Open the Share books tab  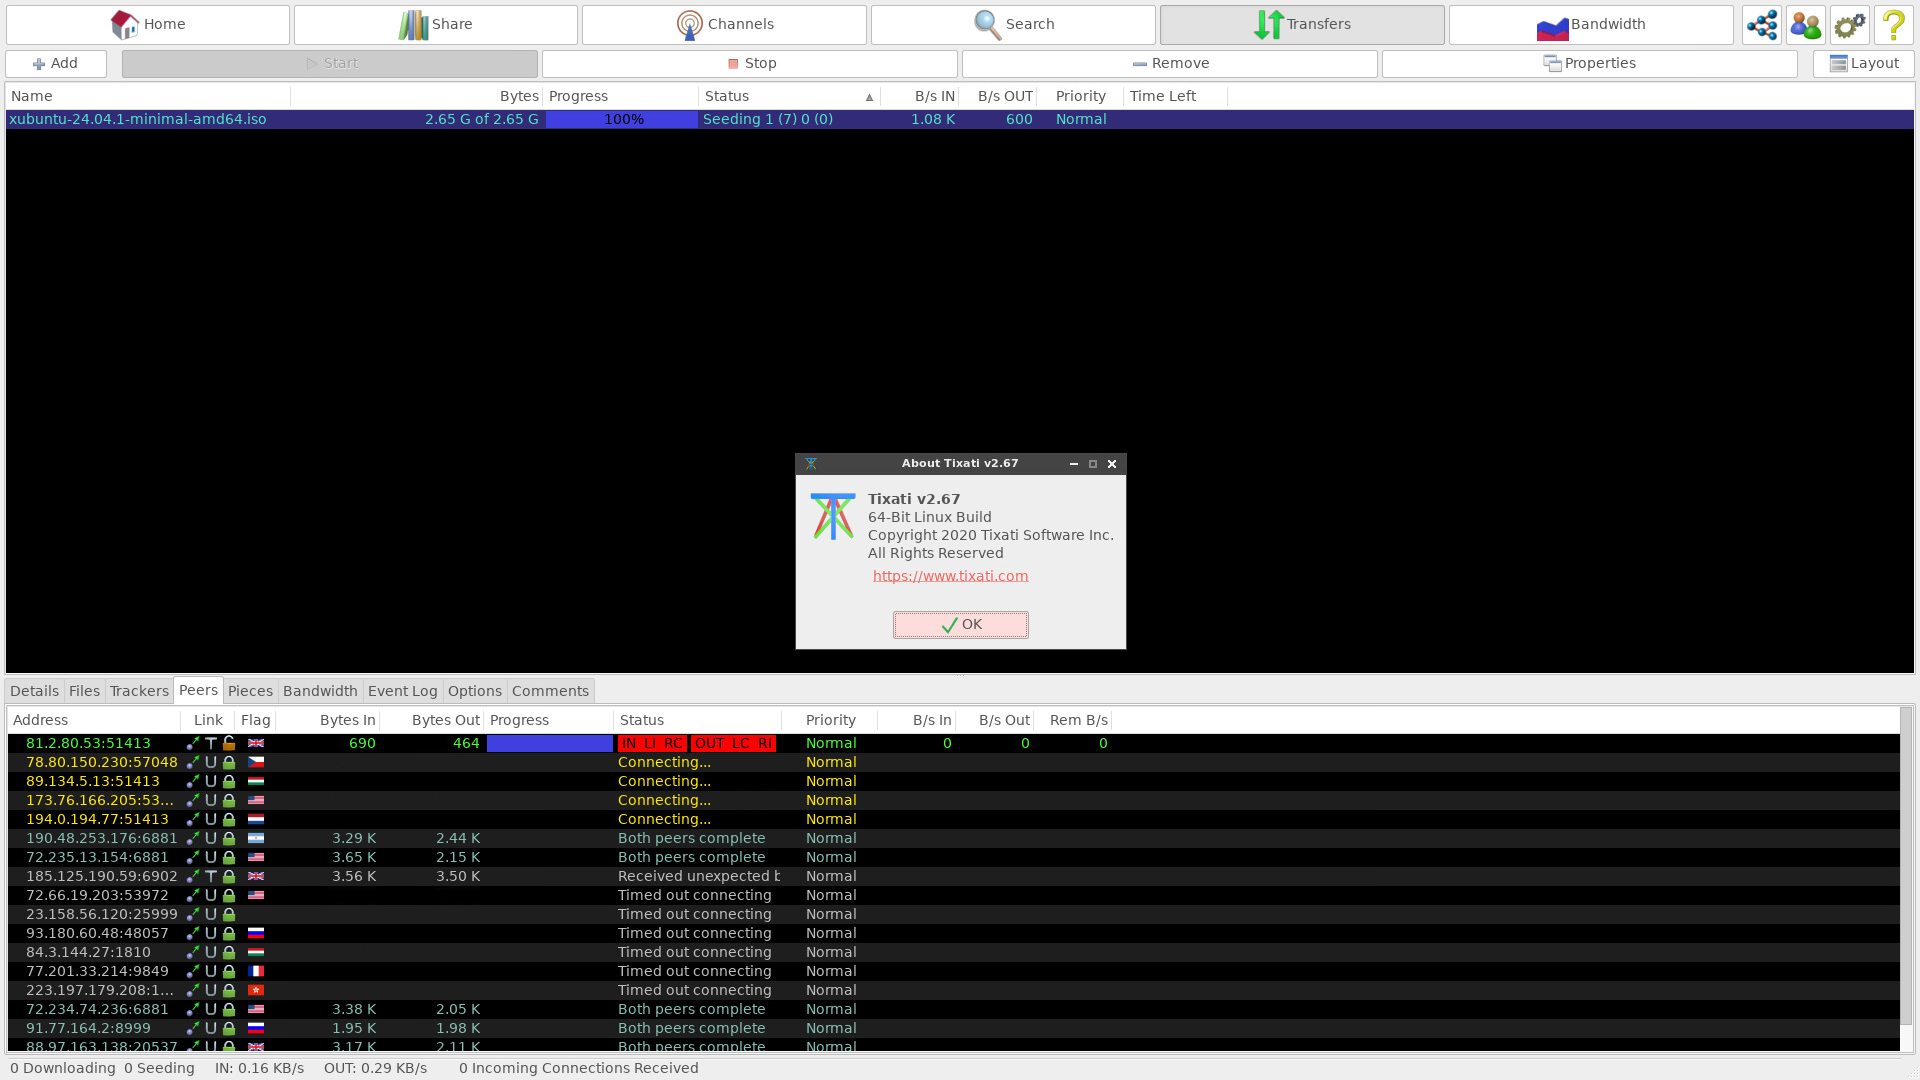pyautogui.click(x=436, y=24)
